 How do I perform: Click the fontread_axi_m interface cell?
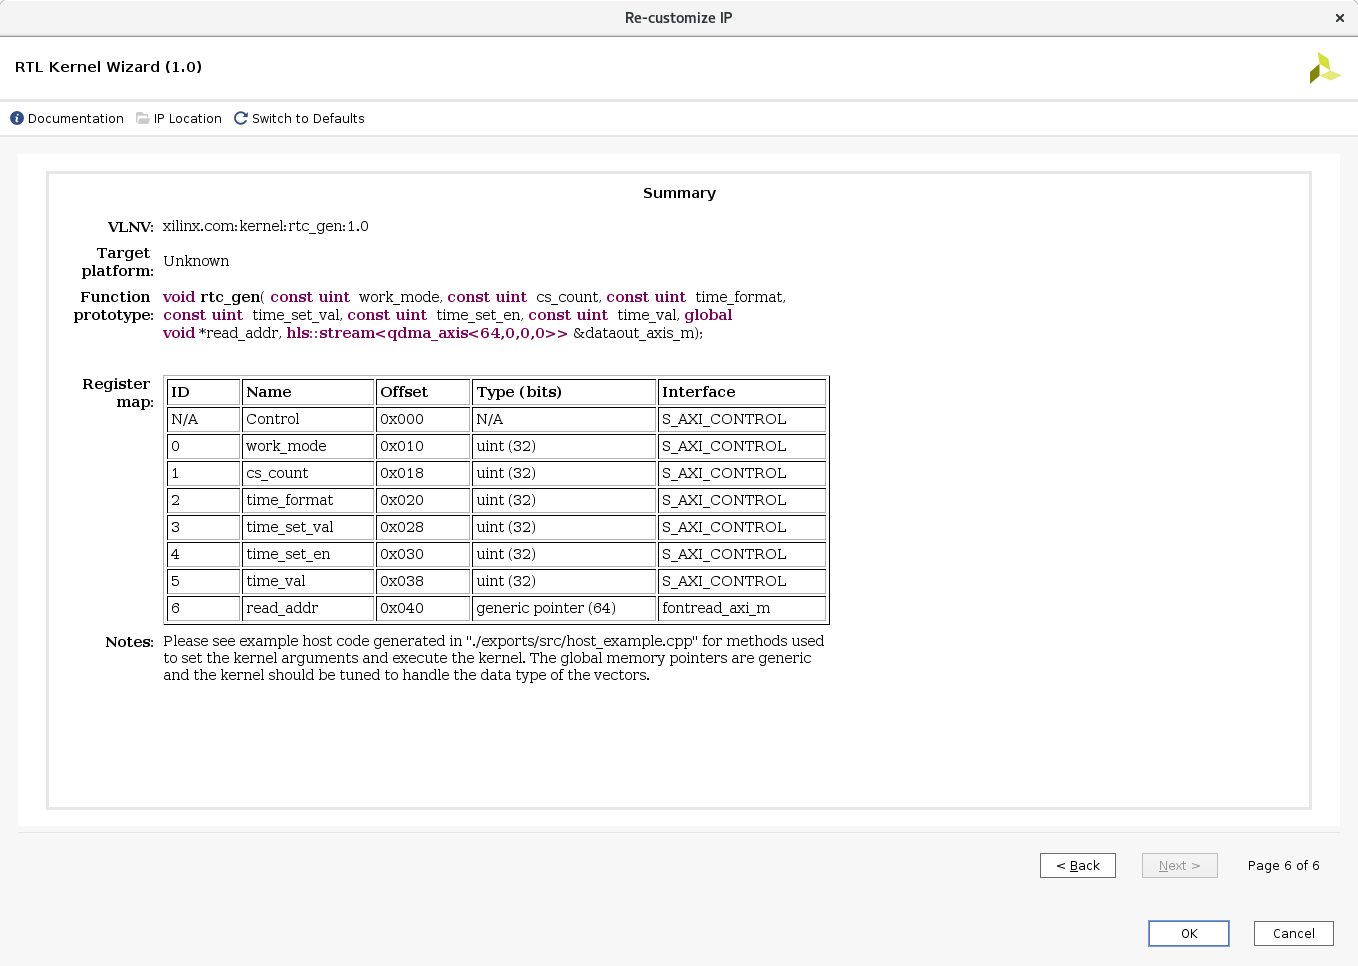click(x=741, y=608)
